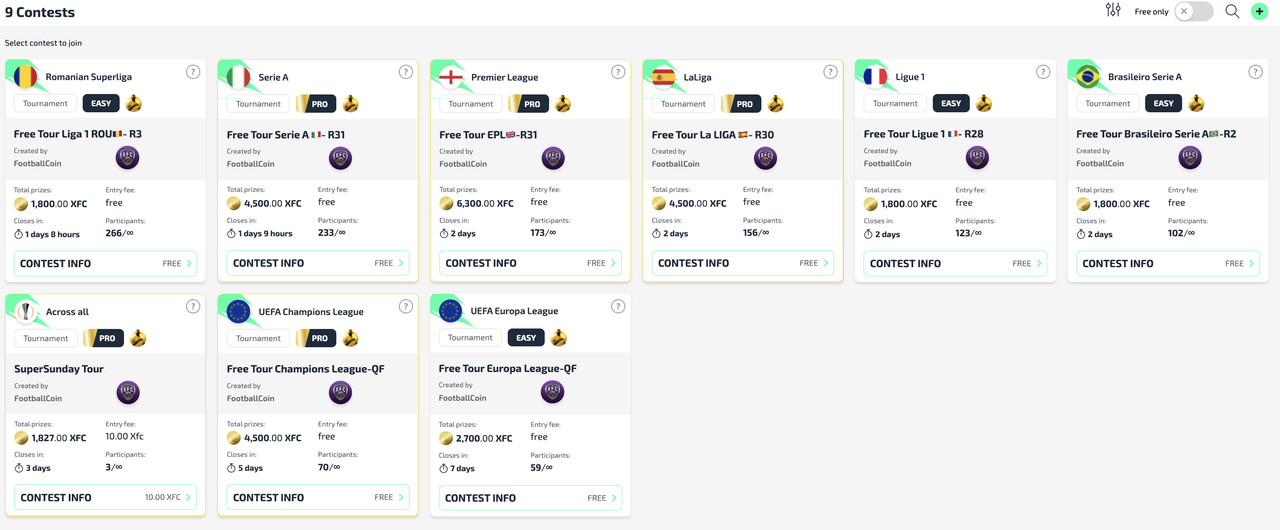Select the Tournament tag on LaLiga card
1280x530 pixels.
[683, 103]
